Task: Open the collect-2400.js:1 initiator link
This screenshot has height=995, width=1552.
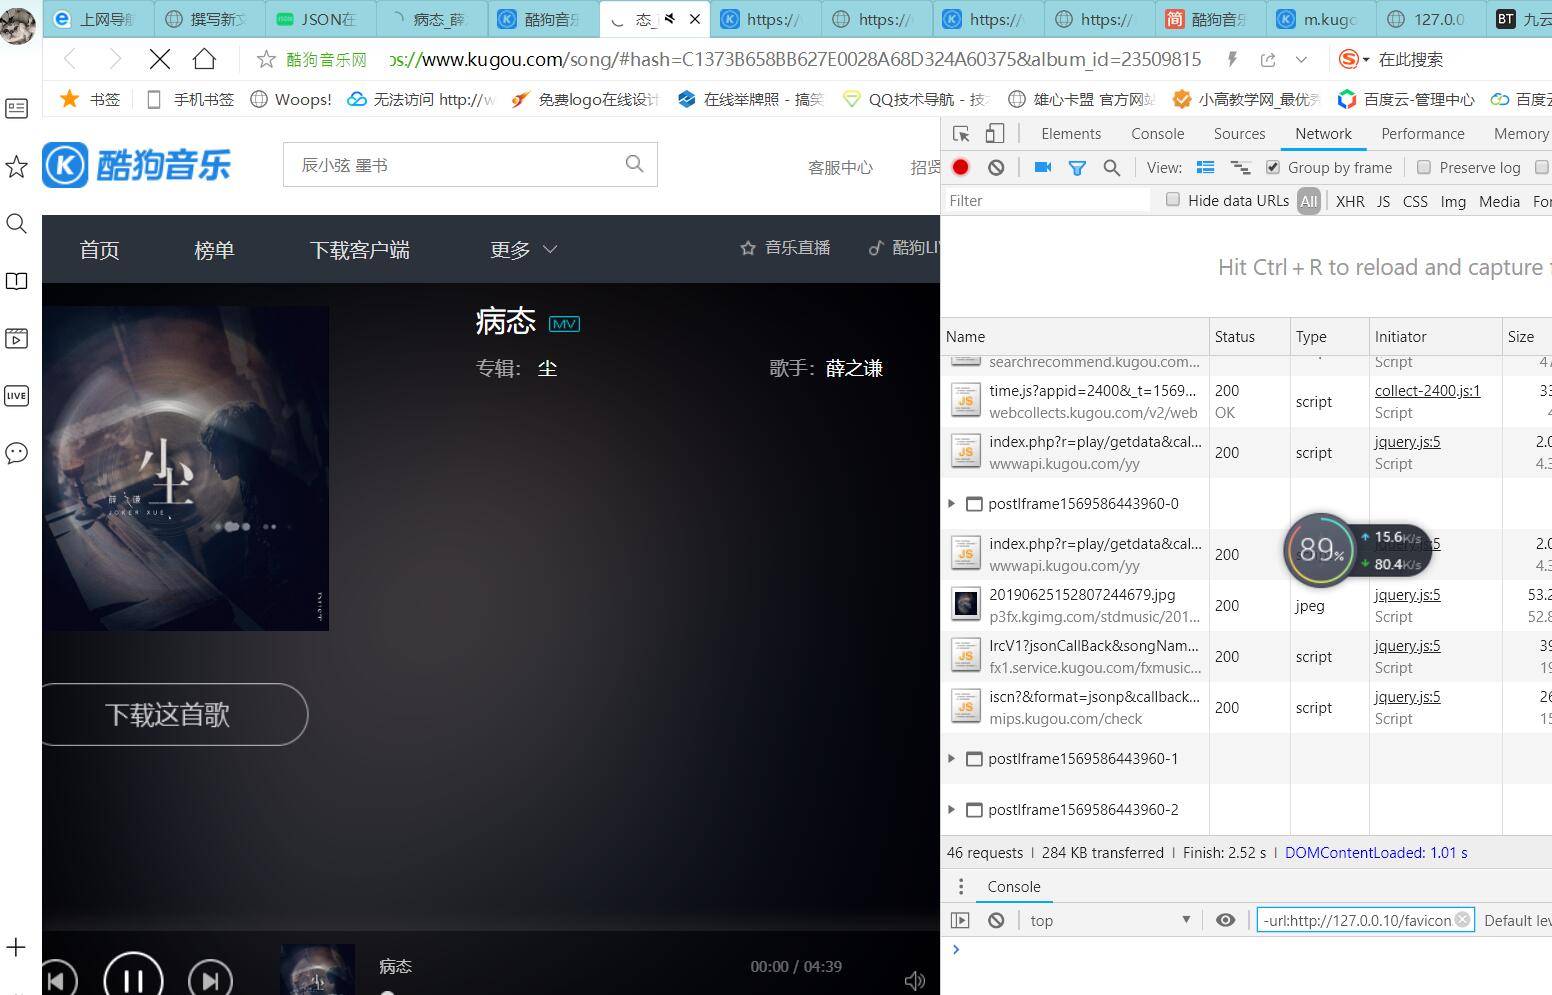Action: (x=1427, y=391)
